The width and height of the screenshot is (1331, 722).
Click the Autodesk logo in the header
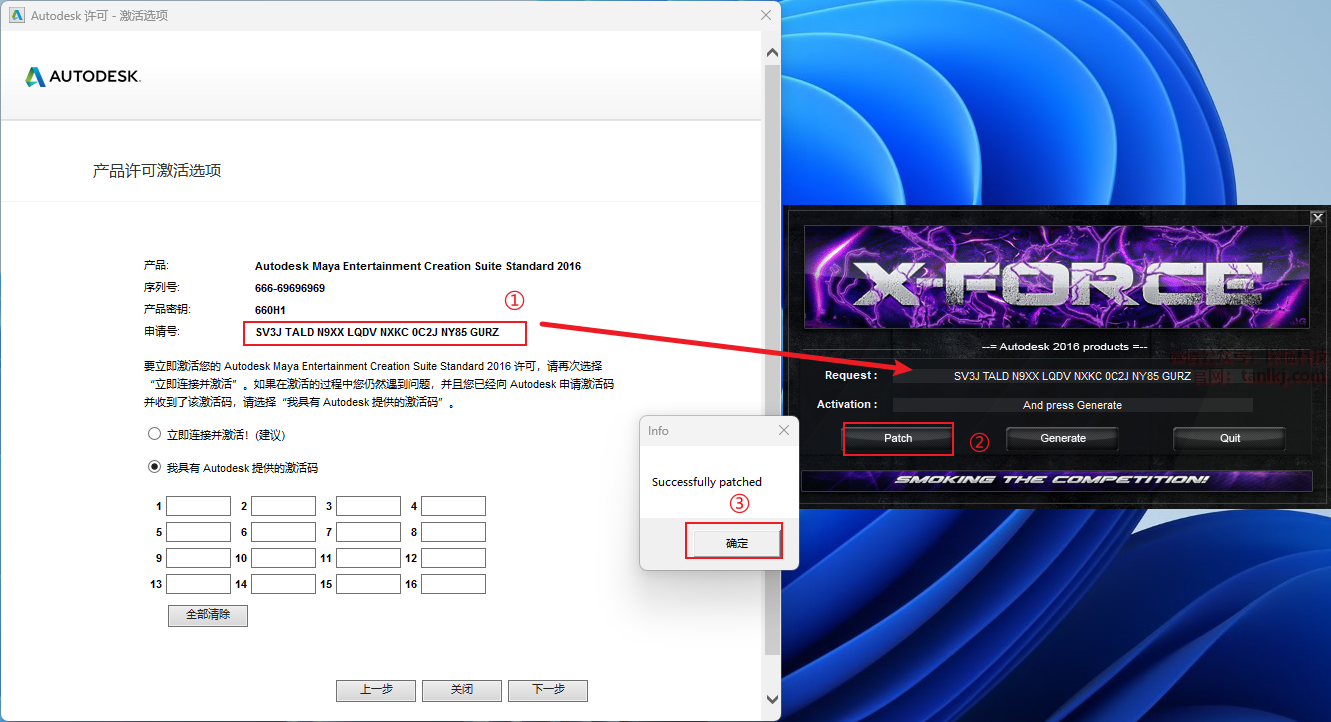tap(83, 77)
